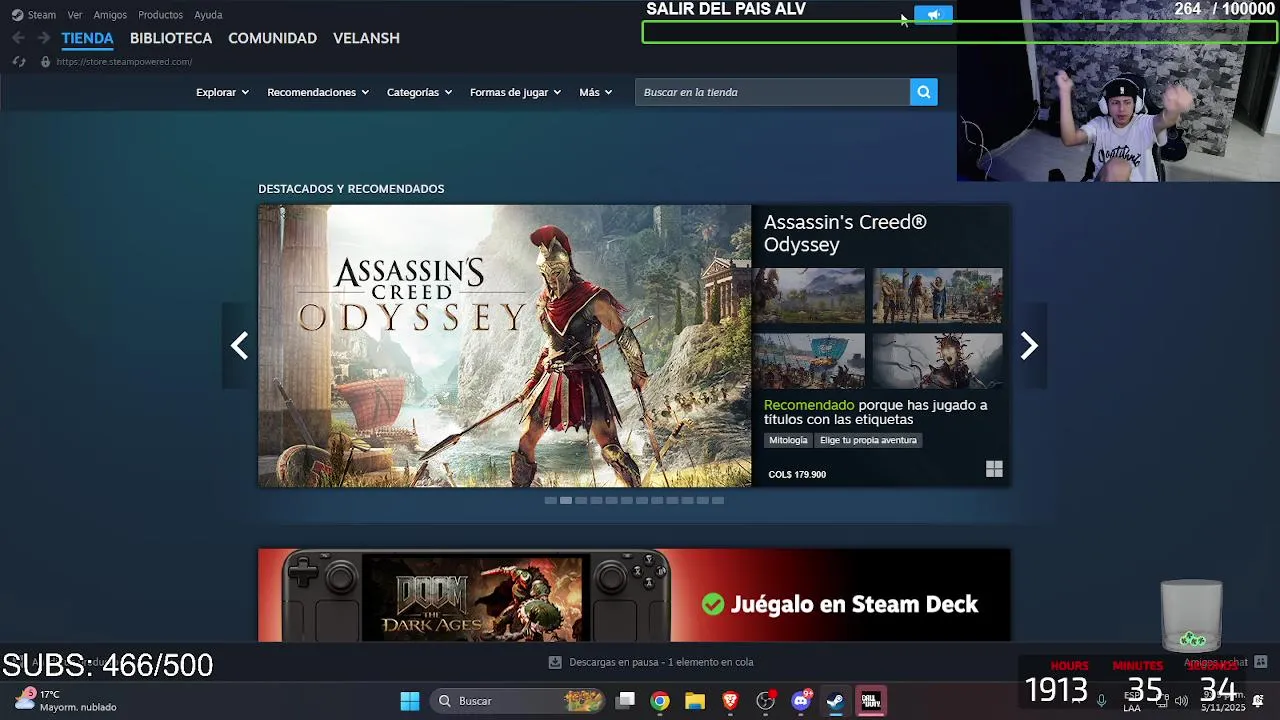
Task: Reload the store page
Action: [18, 62]
